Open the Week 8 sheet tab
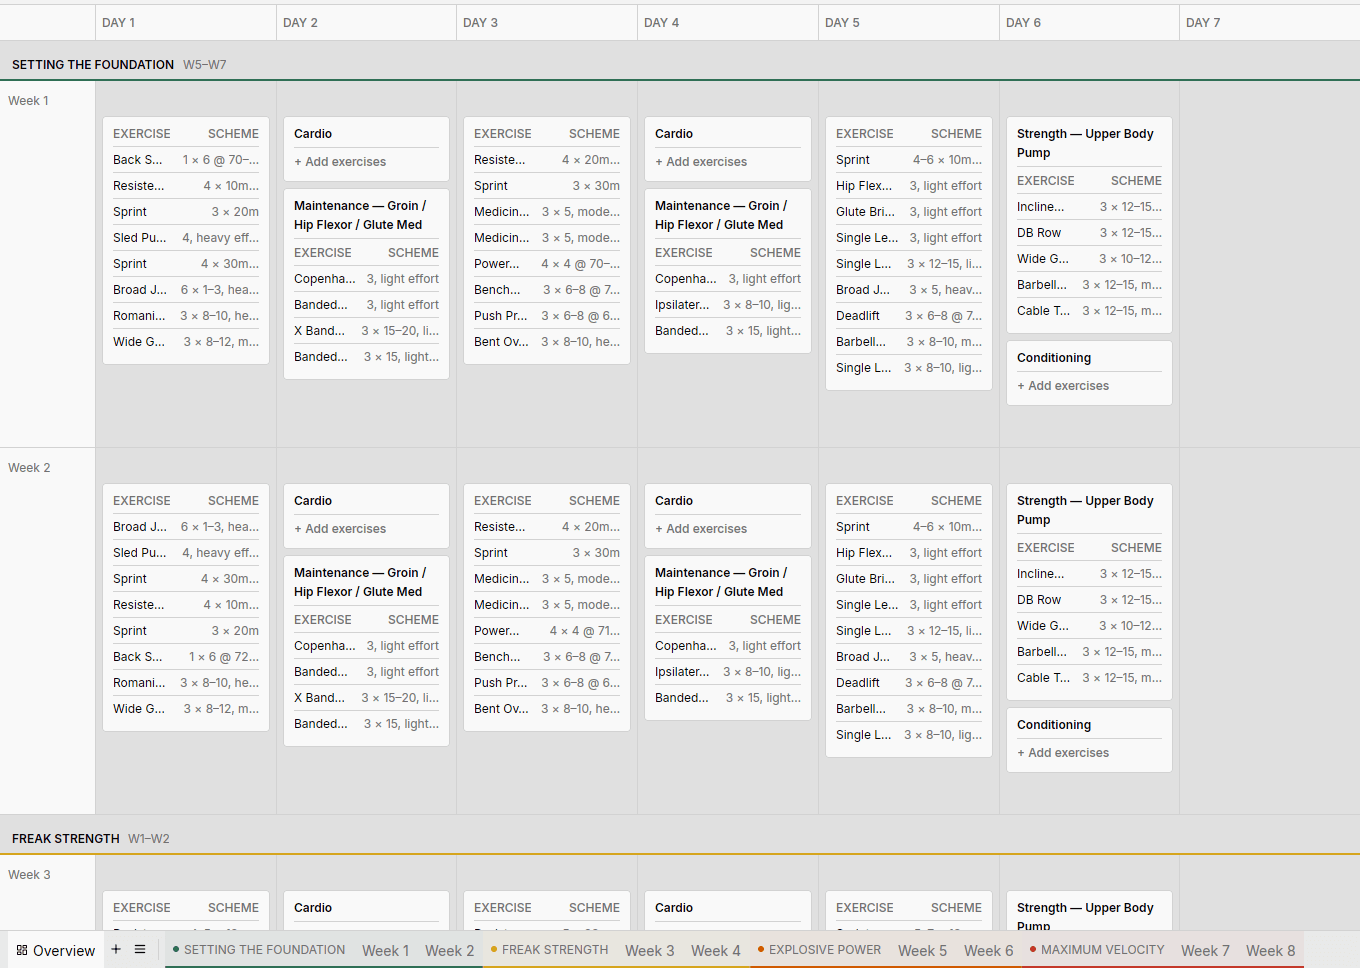The image size is (1360, 968). (1271, 950)
